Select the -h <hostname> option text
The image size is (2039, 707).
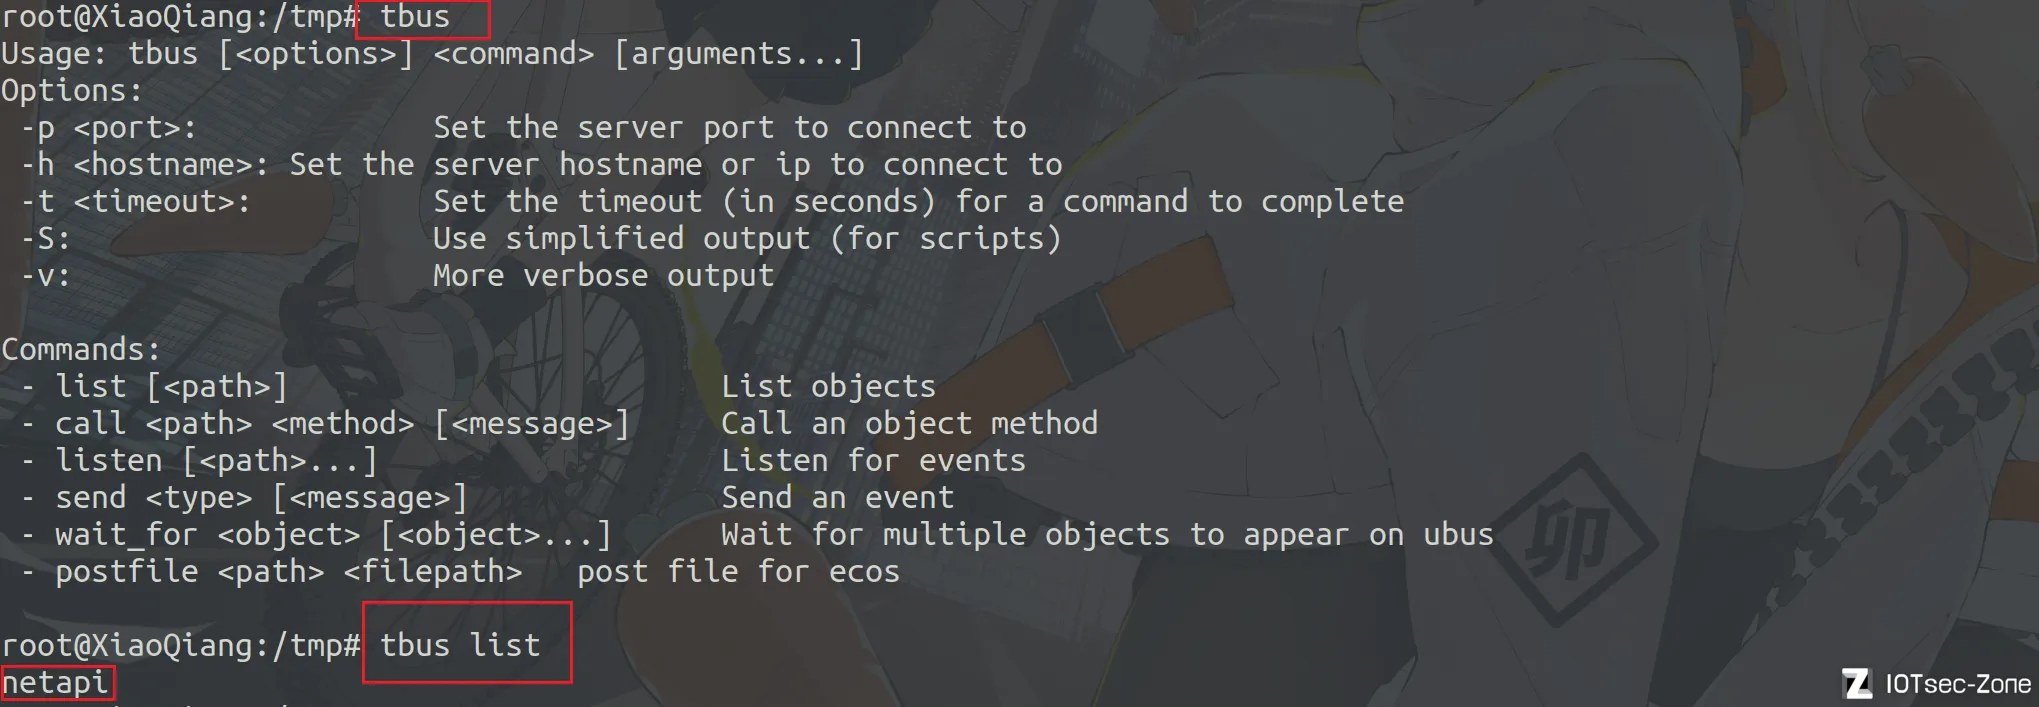pyautogui.click(x=145, y=165)
